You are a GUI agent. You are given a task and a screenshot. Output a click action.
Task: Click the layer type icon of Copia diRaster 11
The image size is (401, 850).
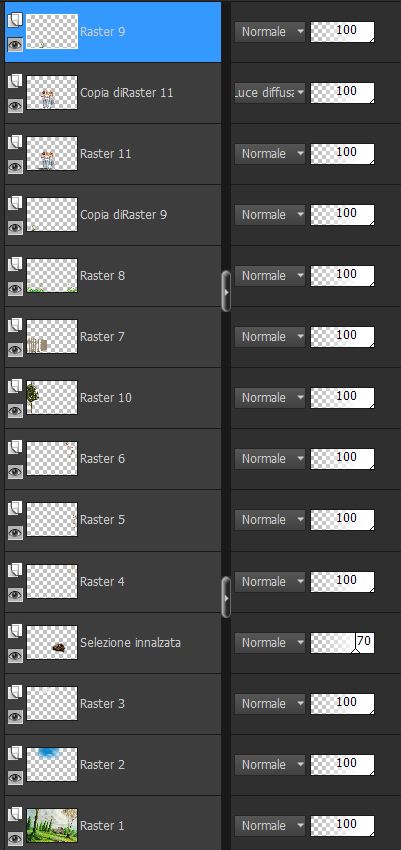[15, 81]
